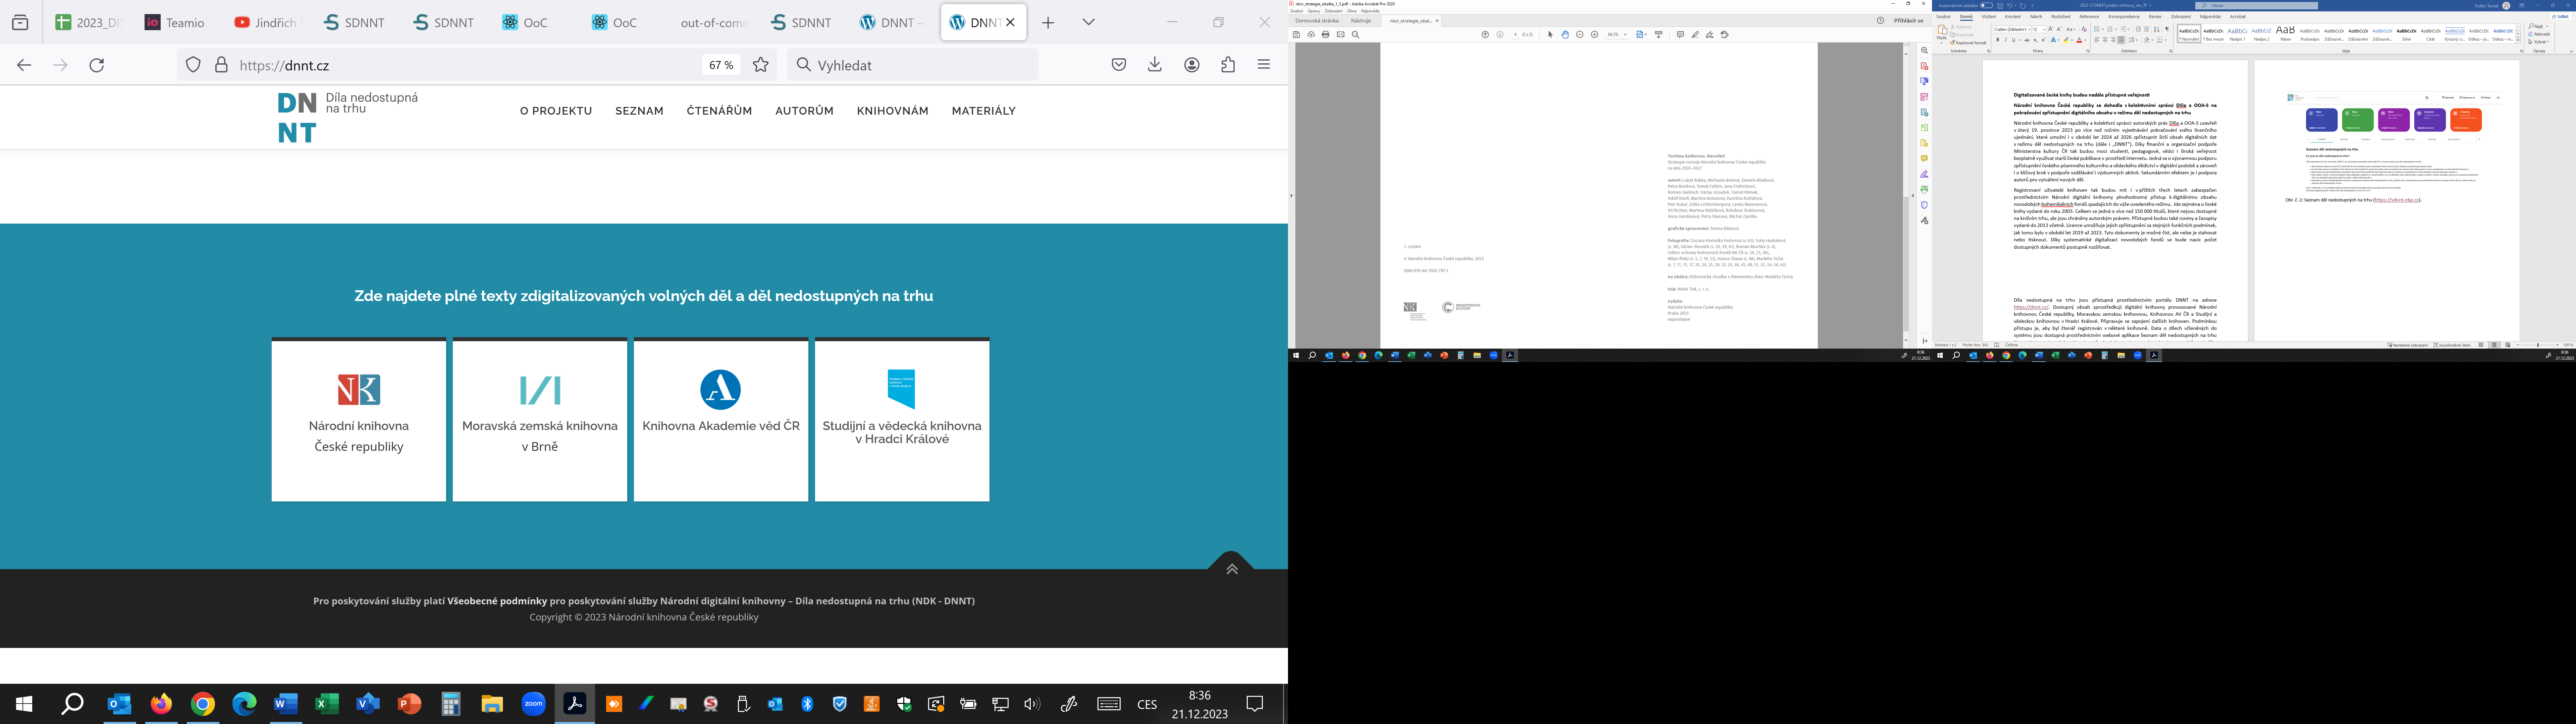
Task: Open the ČTENÁŘŮM menu on dnnt.cz
Action: coord(719,111)
